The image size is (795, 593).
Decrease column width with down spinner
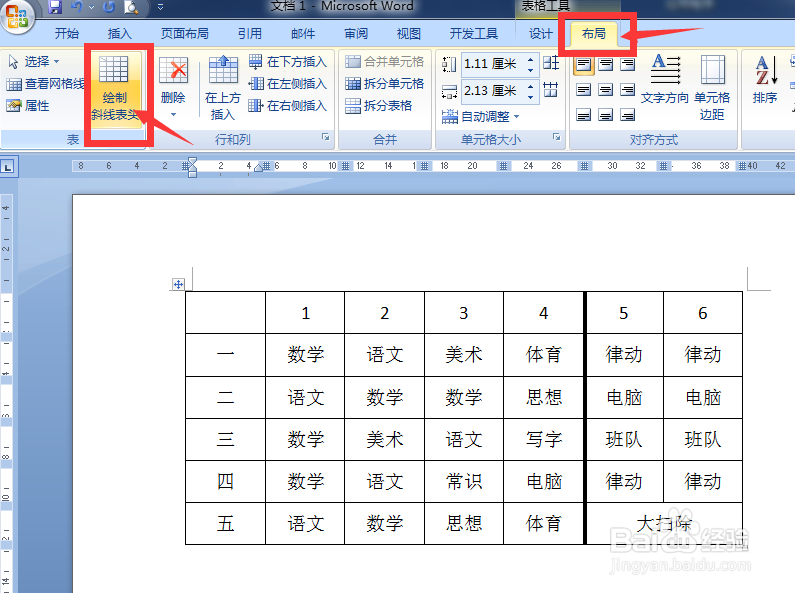[530, 97]
